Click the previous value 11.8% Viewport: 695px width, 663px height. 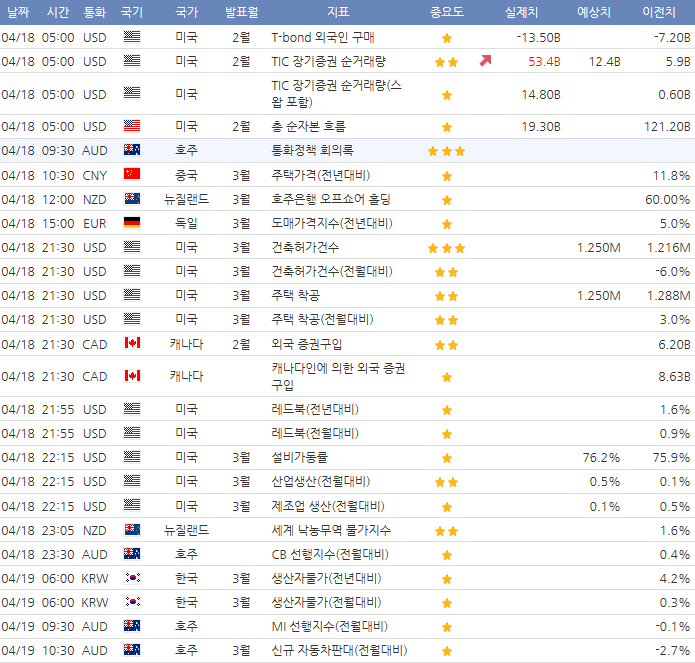click(671, 176)
